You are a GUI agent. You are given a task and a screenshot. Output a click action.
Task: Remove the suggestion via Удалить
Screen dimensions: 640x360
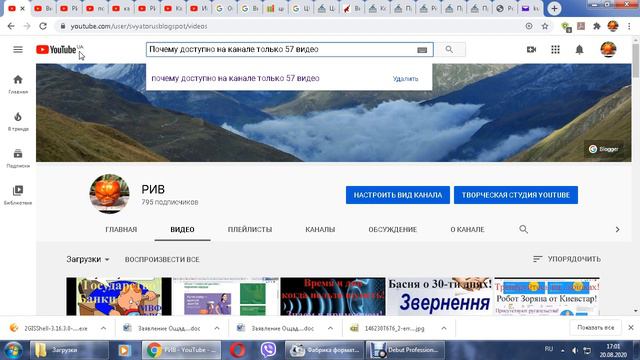pos(405,79)
